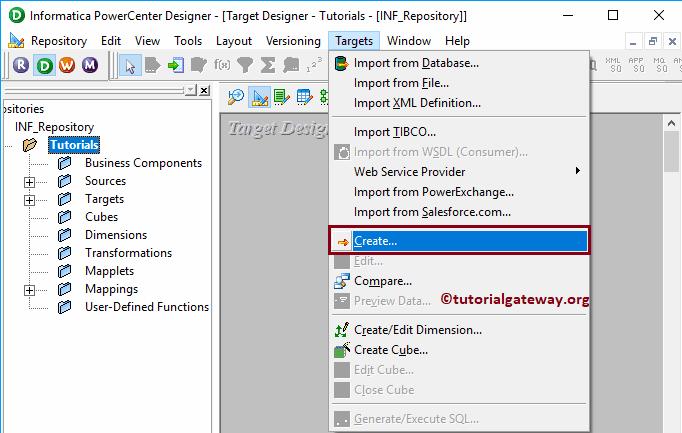Select Transformations in the tree
This screenshot has height=433, width=682.
[x=128, y=253]
